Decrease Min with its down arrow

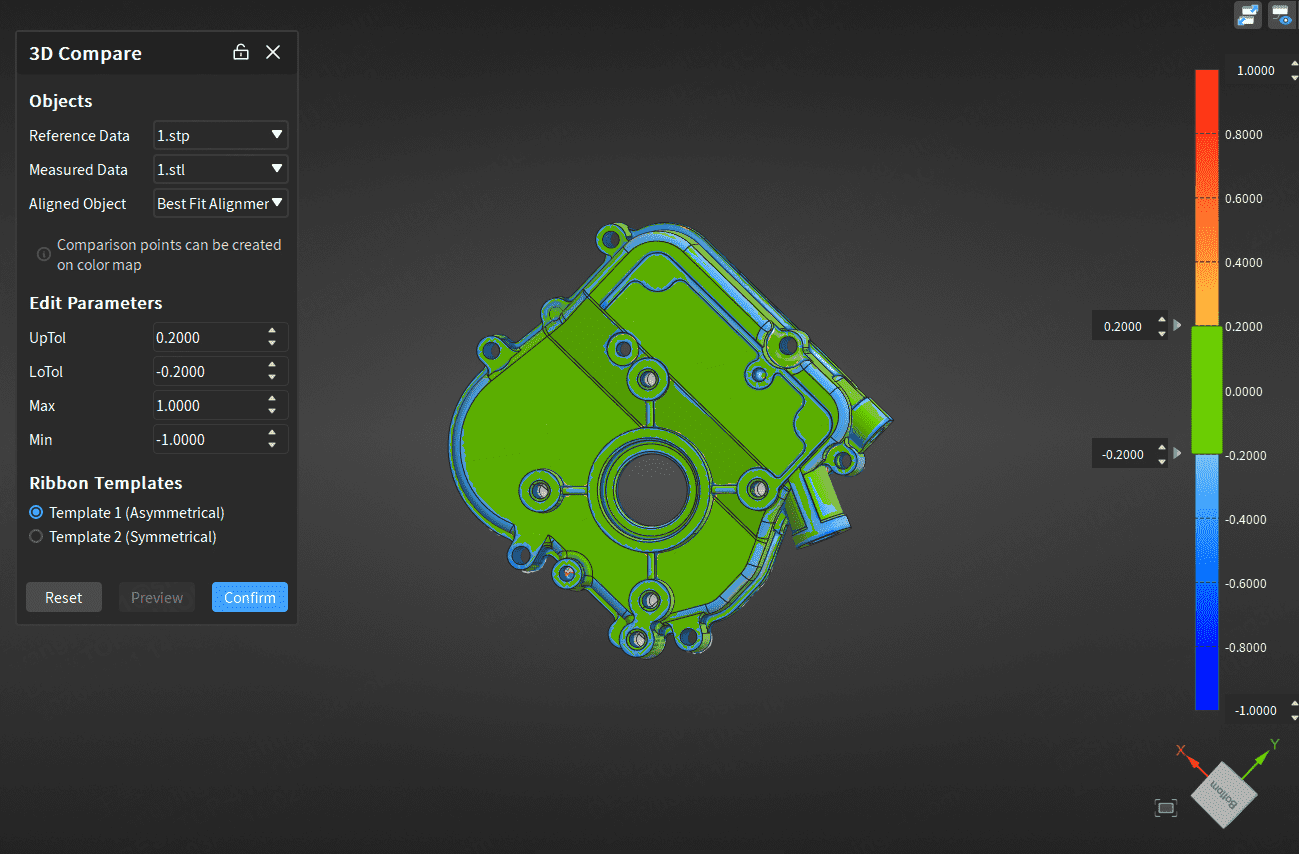[272, 445]
